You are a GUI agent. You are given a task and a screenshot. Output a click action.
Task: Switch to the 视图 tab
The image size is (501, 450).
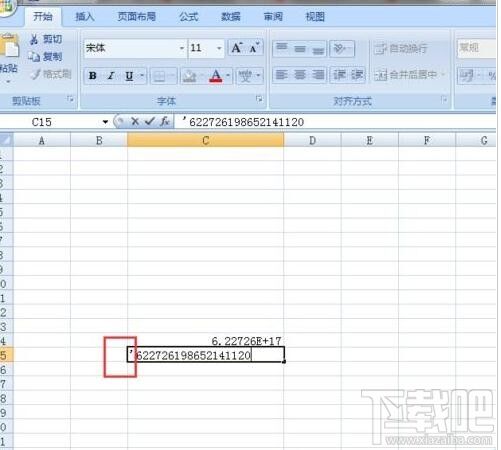[315, 17]
